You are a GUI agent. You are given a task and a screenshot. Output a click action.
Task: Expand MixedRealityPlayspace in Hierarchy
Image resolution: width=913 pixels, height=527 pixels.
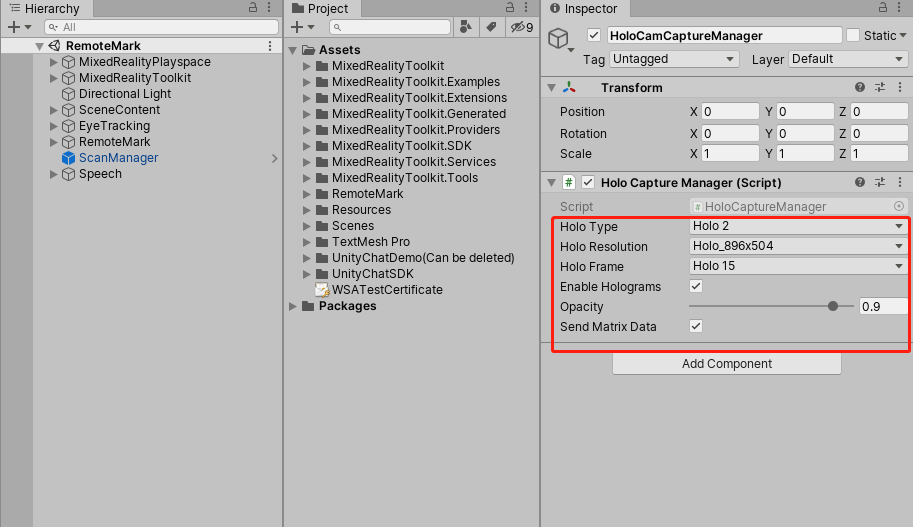pyautogui.click(x=53, y=62)
